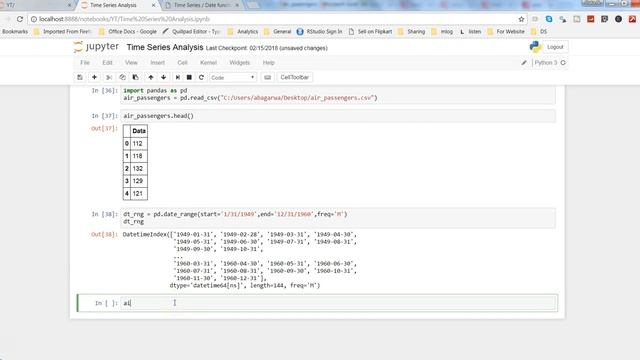
Task: Click the pencil edit mode indicator
Action: (524, 63)
